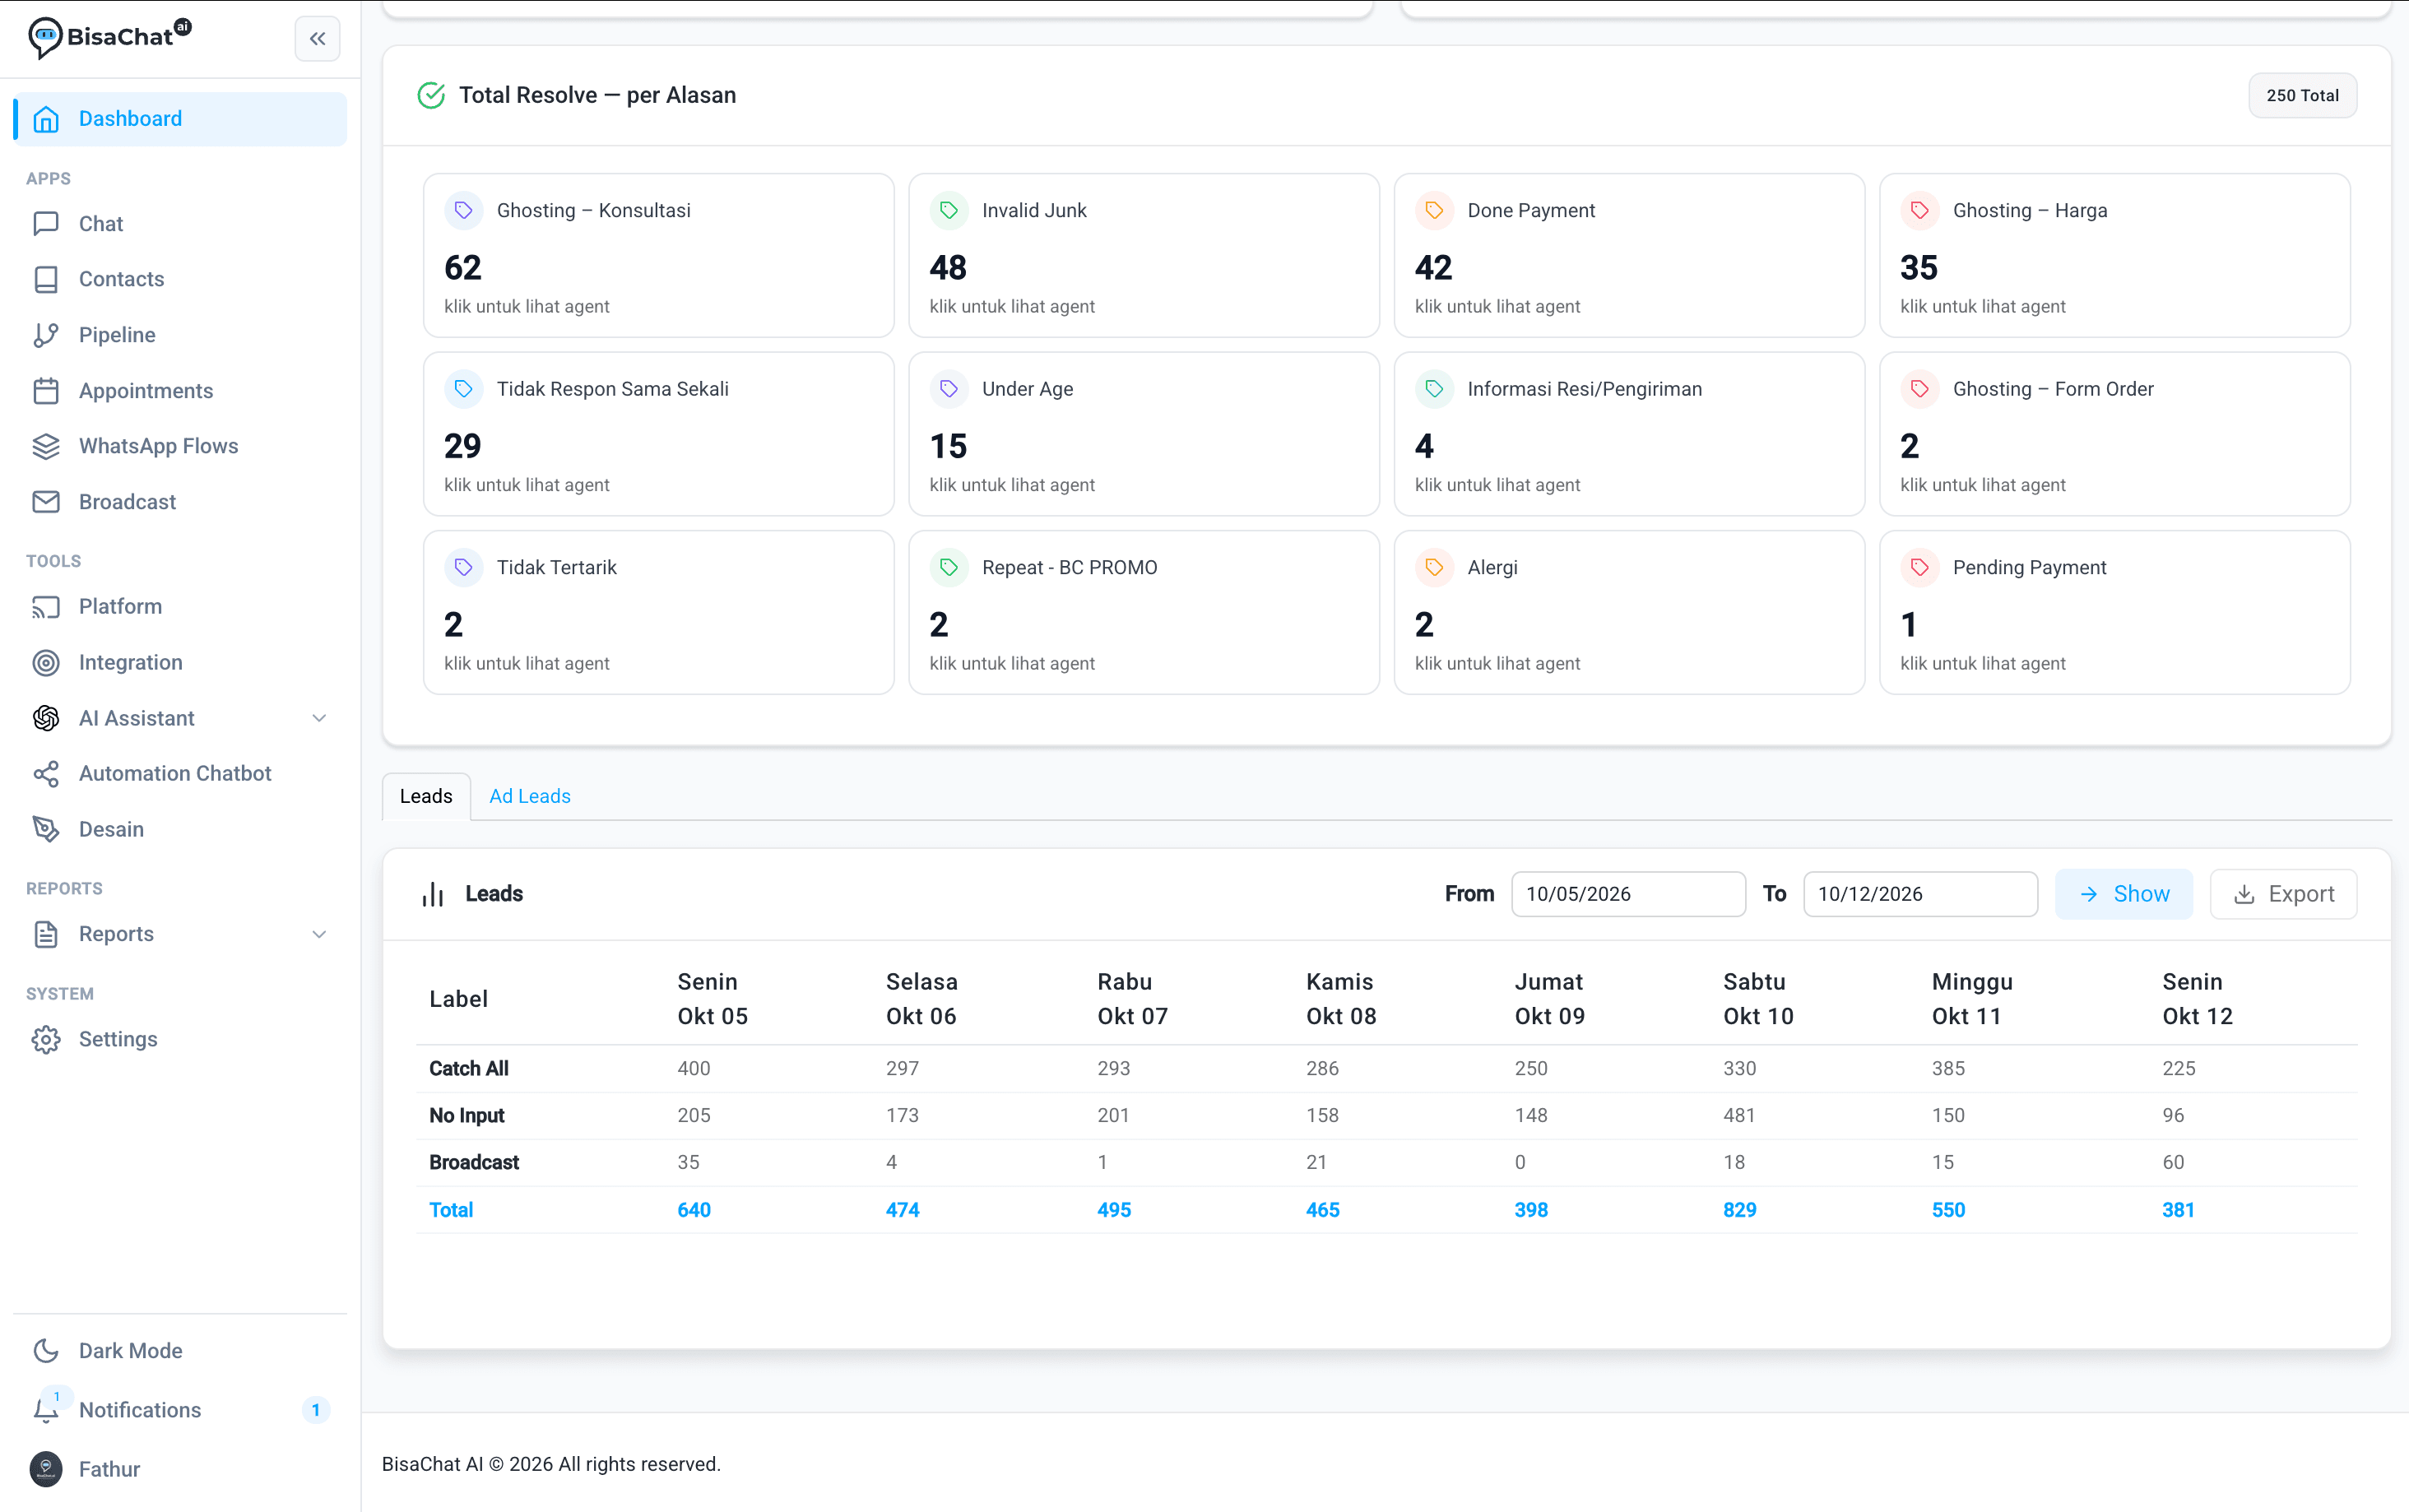The image size is (2409, 1512).
Task: Export the Leads table
Action: (x=2283, y=894)
